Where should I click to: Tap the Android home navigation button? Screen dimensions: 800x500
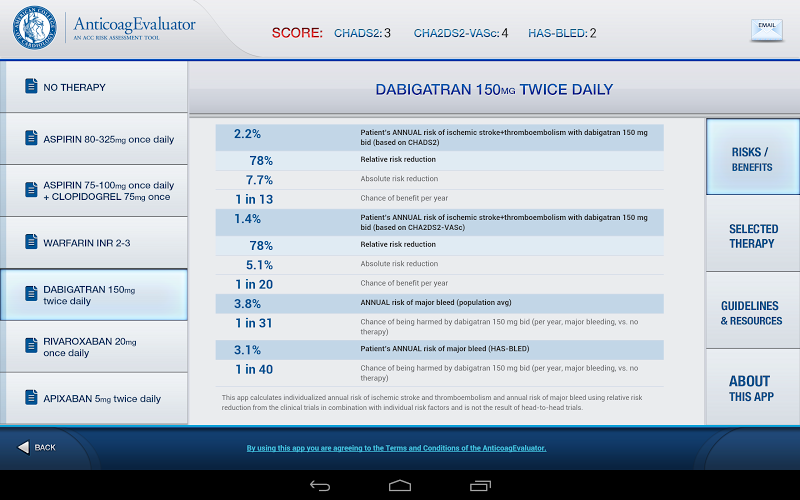399,486
